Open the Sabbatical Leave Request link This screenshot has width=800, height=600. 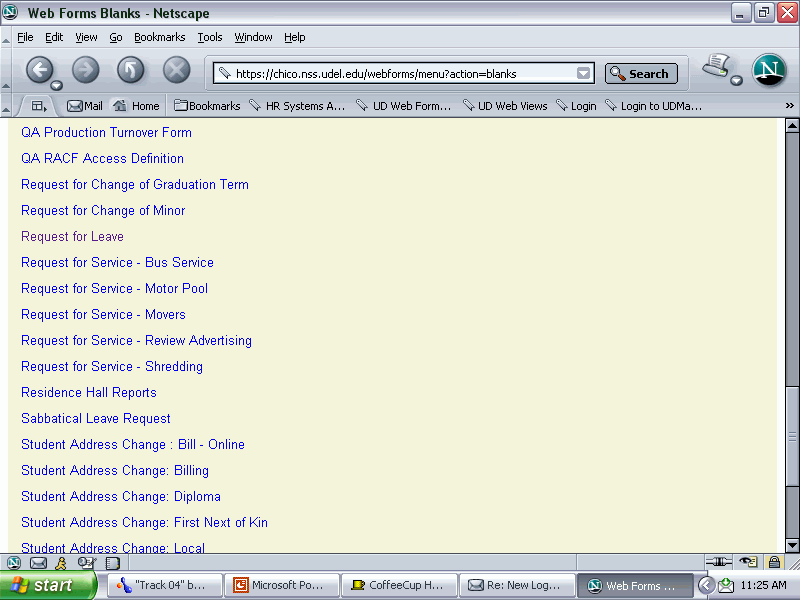[96, 419]
